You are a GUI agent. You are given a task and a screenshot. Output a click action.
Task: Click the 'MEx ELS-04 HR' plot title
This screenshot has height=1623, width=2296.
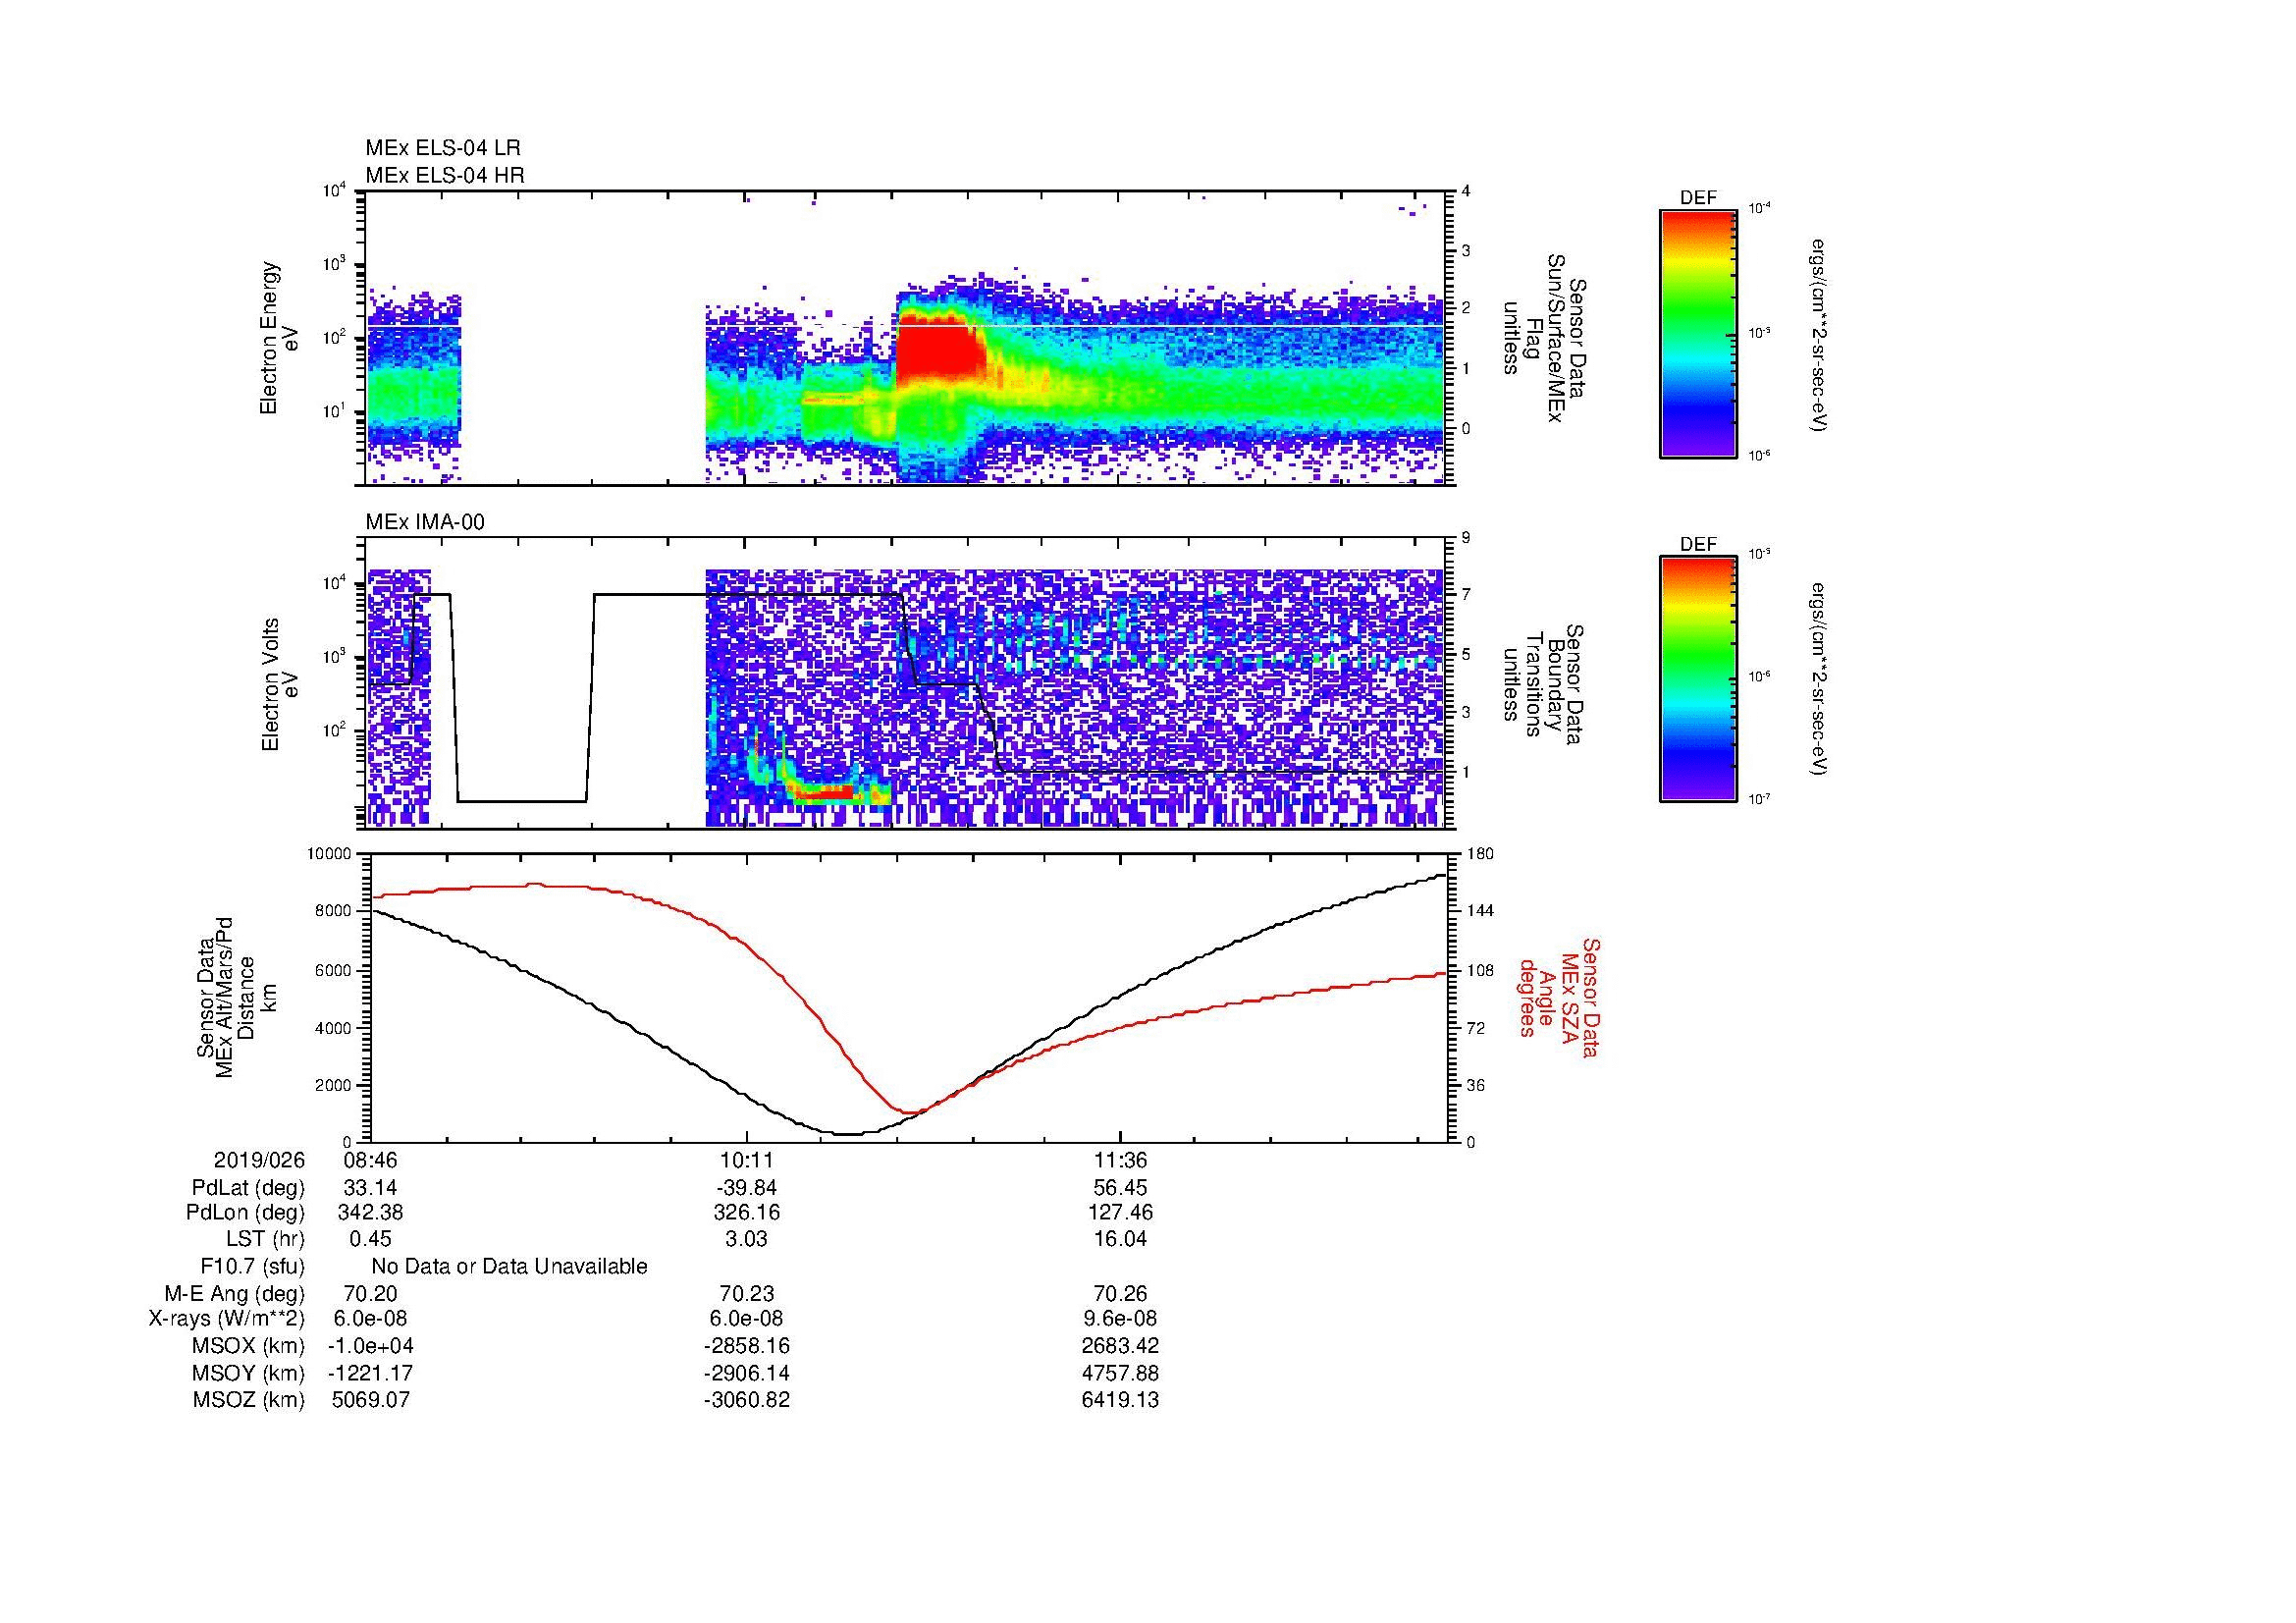click(445, 175)
